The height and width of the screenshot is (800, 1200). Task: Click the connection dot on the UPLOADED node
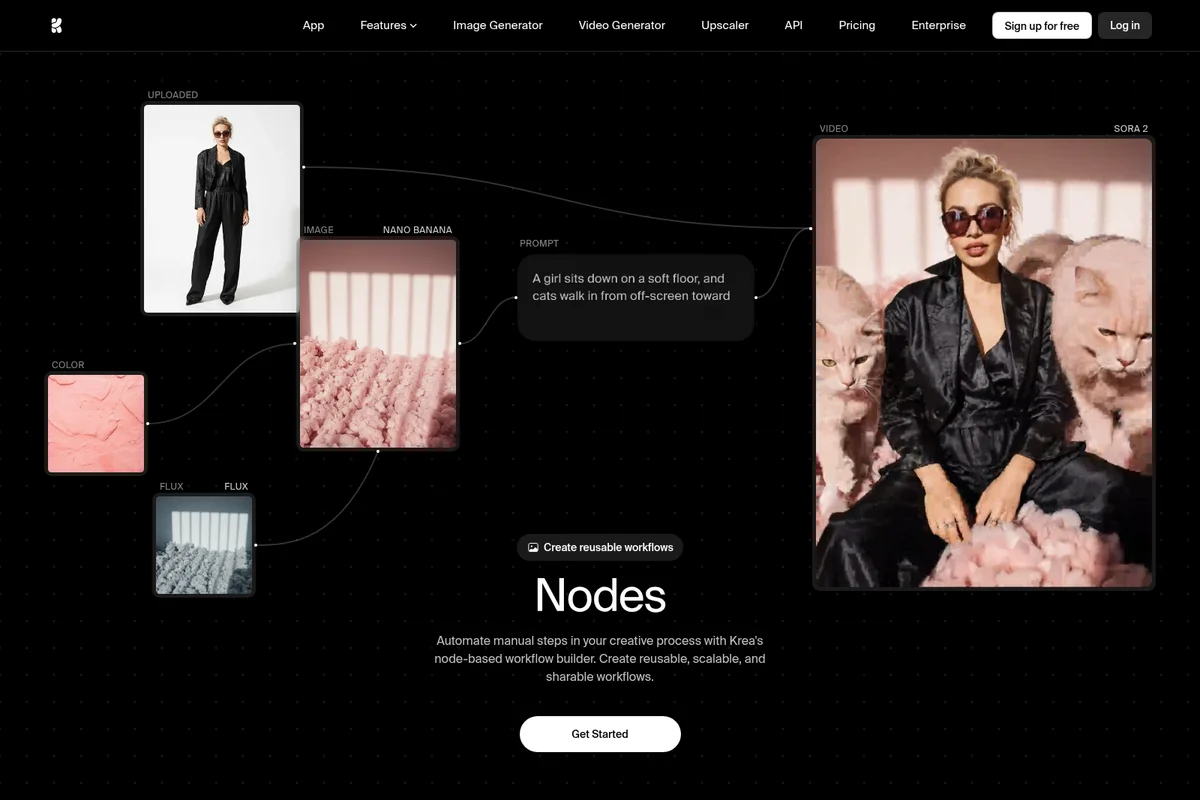pyautogui.click(x=303, y=168)
